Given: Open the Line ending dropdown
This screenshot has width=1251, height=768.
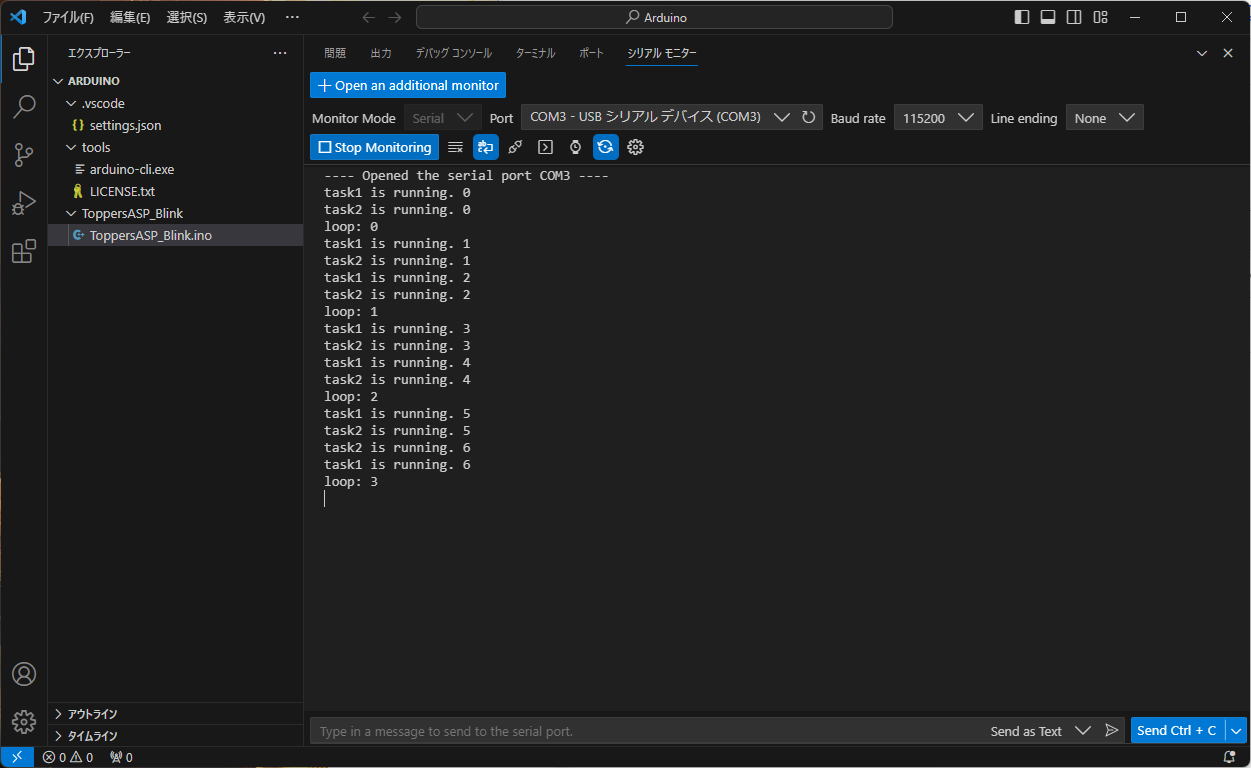Looking at the screenshot, I should [x=1104, y=117].
